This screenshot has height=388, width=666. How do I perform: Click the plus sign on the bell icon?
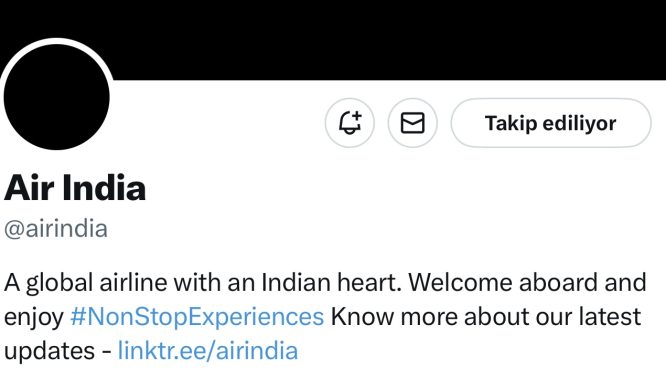click(356, 115)
